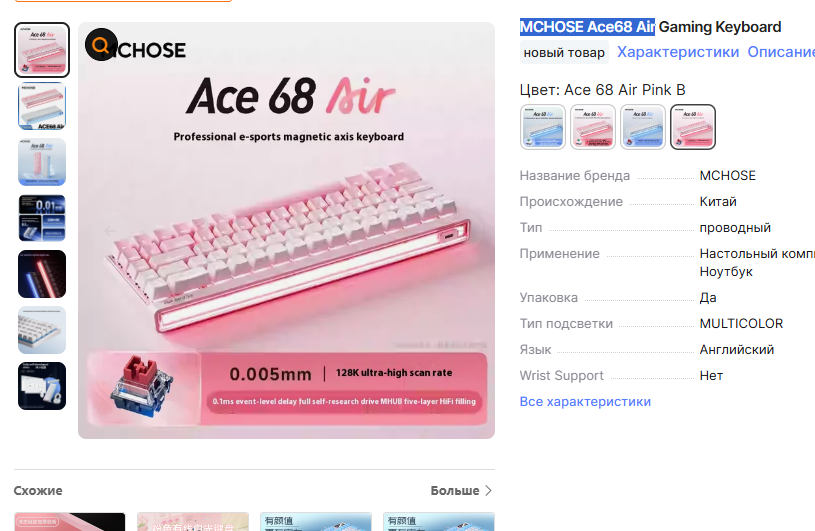Click the orange image search magnifier icon
This screenshot has width=815, height=531.
click(x=101, y=45)
